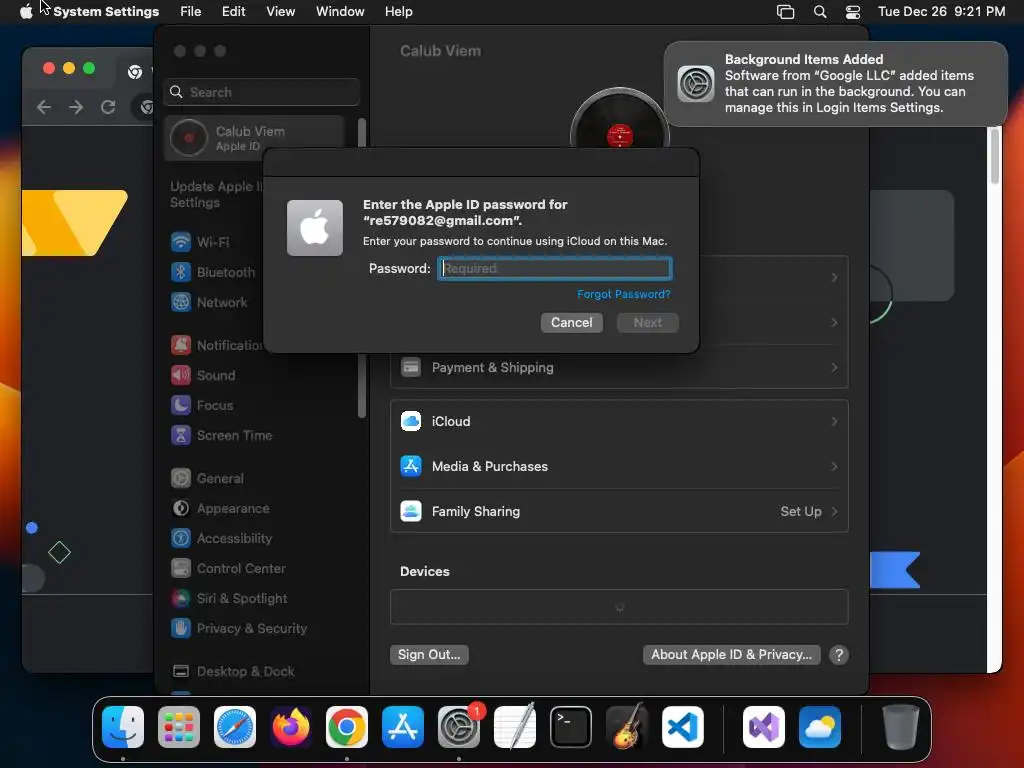This screenshot has height=768, width=1024.
Task: Expand Media & Purchases chevron
Action: coord(834,466)
